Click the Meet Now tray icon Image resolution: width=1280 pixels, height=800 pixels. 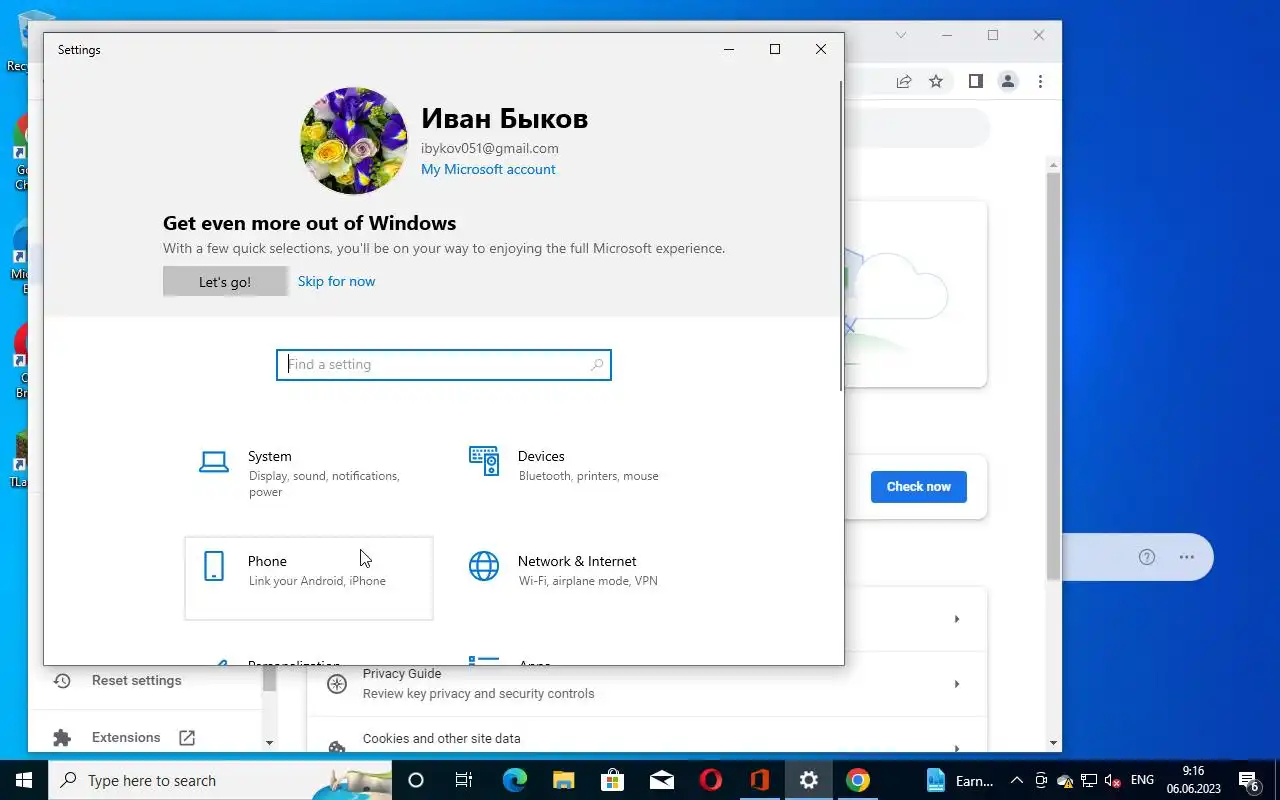pyautogui.click(x=1041, y=780)
